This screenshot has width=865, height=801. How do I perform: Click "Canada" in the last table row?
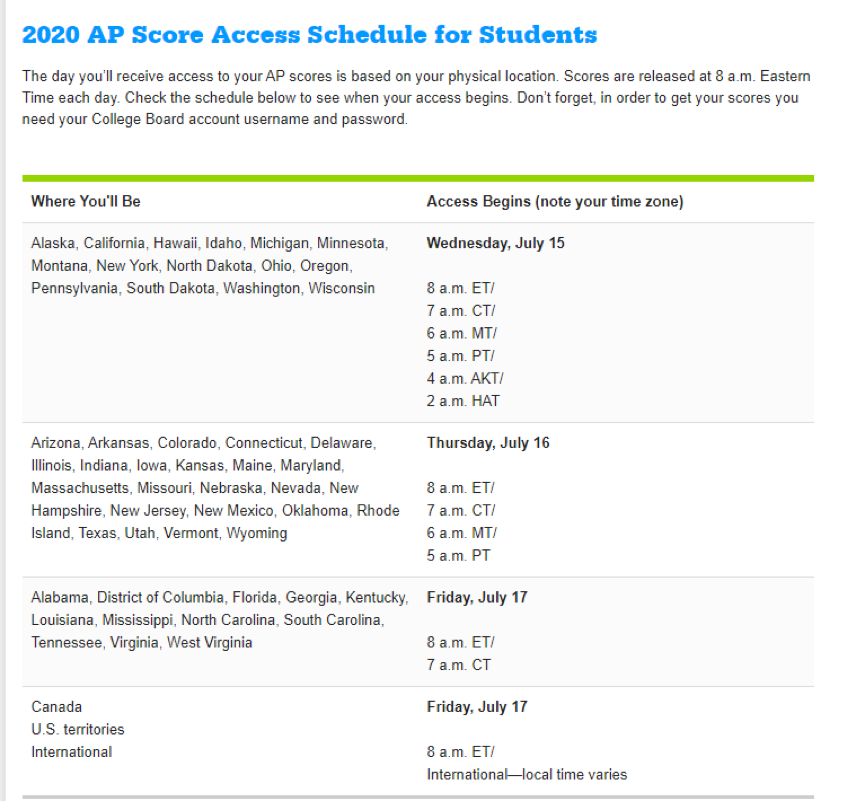[57, 707]
